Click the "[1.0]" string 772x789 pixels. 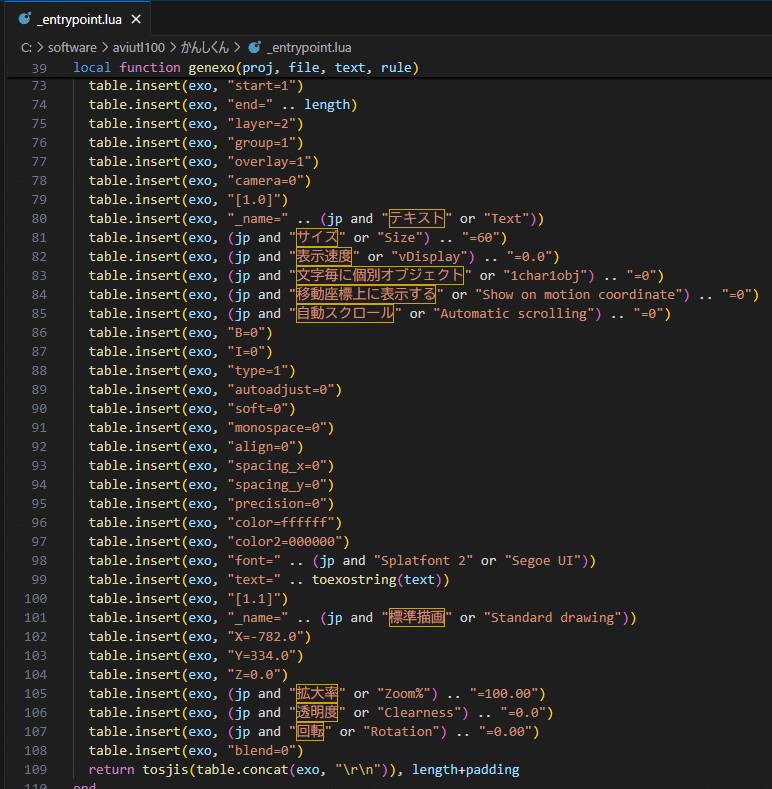254,200
